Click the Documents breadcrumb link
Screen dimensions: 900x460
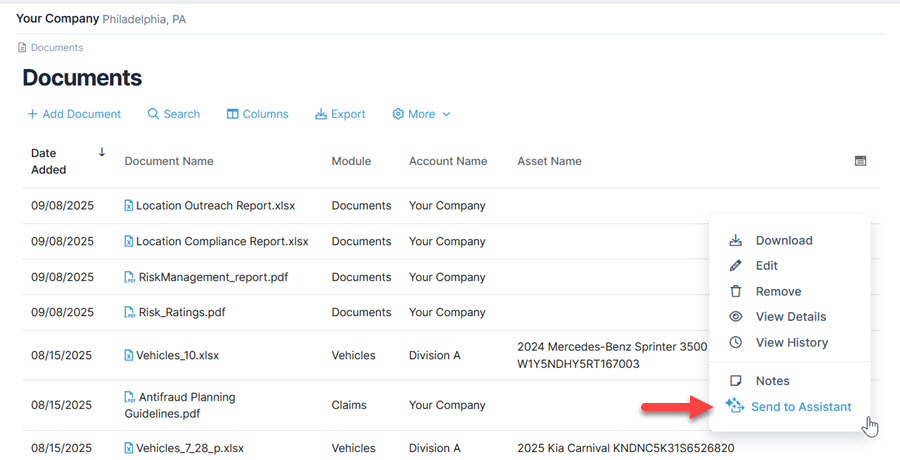(56, 47)
